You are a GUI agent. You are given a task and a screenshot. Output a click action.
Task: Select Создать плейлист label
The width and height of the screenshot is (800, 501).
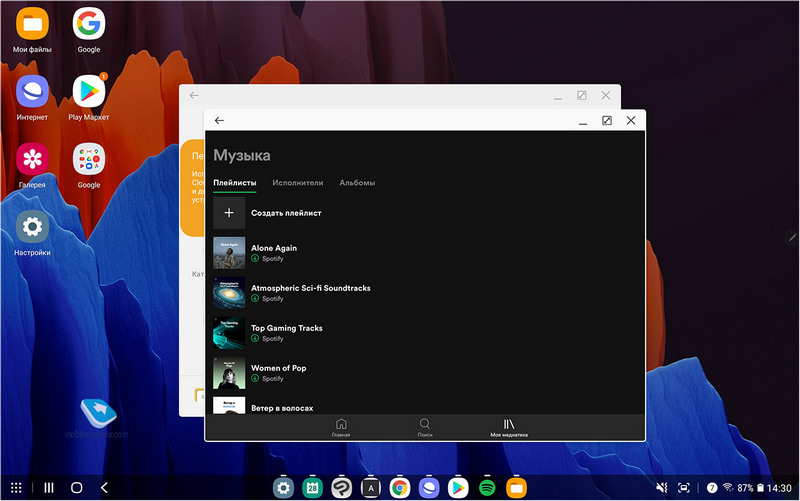point(286,213)
